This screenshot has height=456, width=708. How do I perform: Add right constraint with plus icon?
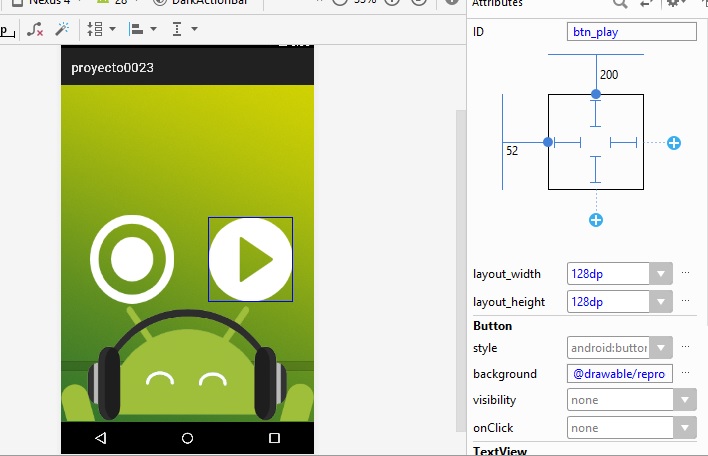click(674, 143)
